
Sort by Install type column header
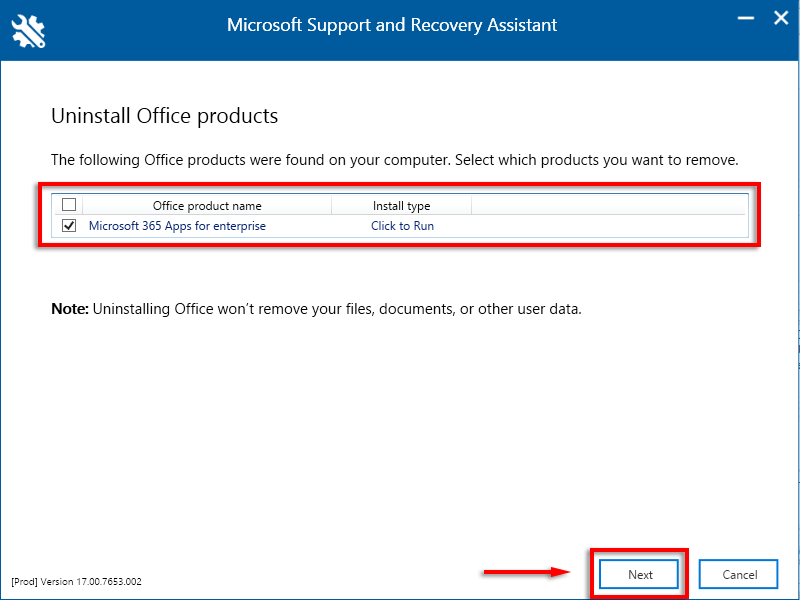[402, 206]
